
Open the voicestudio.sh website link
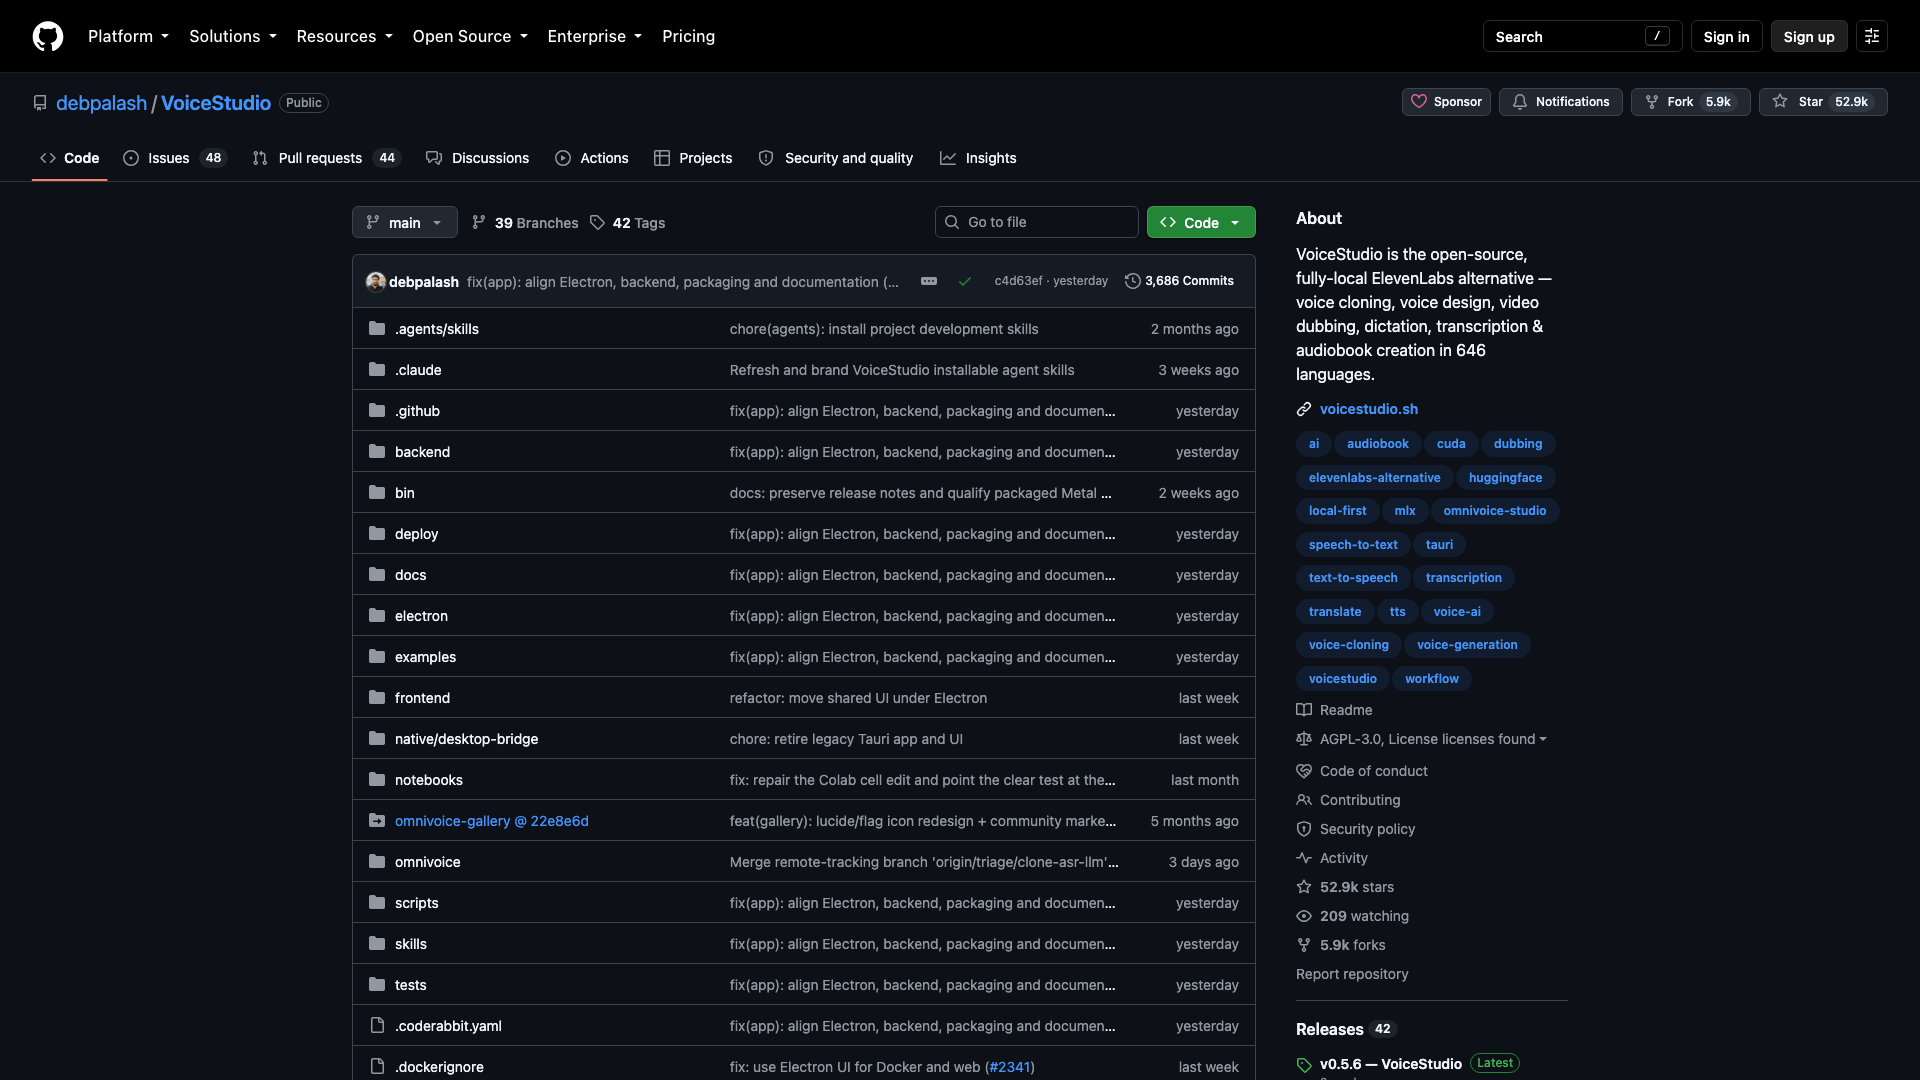(x=1368, y=409)
